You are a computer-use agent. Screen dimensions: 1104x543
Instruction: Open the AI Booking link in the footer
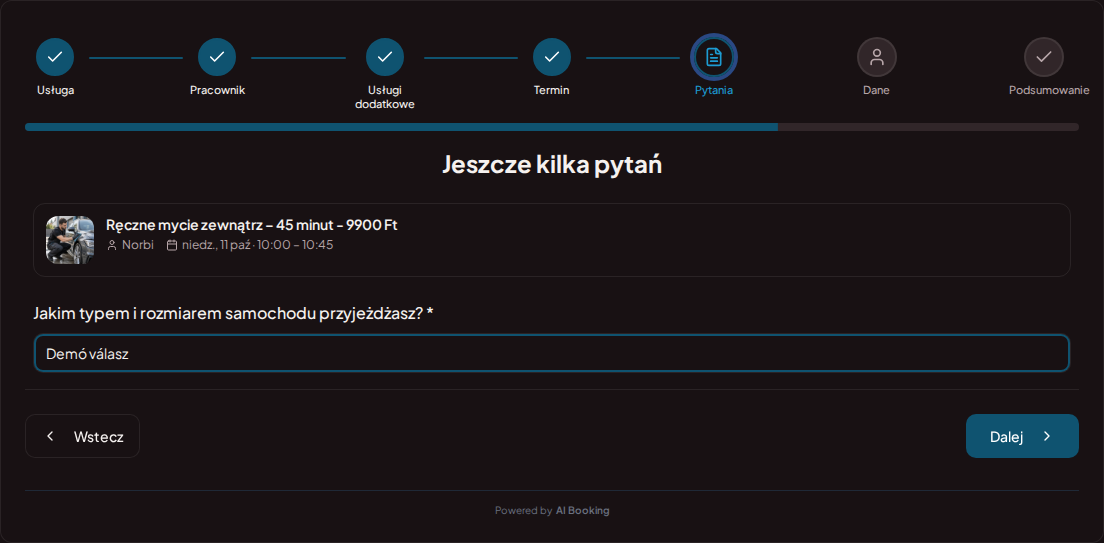(582, 510)
